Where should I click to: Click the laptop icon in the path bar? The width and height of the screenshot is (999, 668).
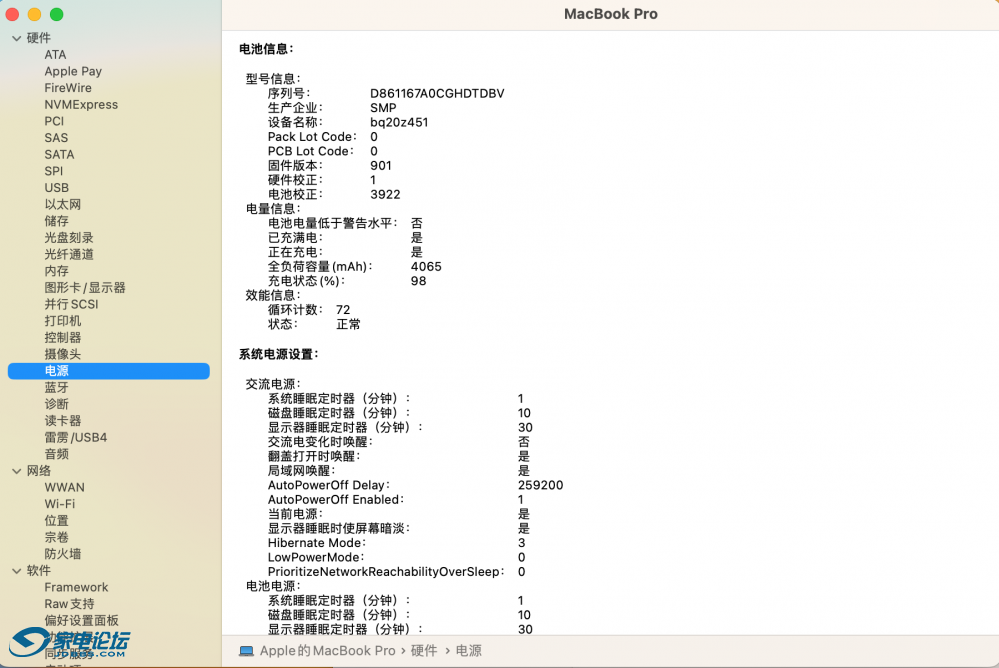coord(247,651)
